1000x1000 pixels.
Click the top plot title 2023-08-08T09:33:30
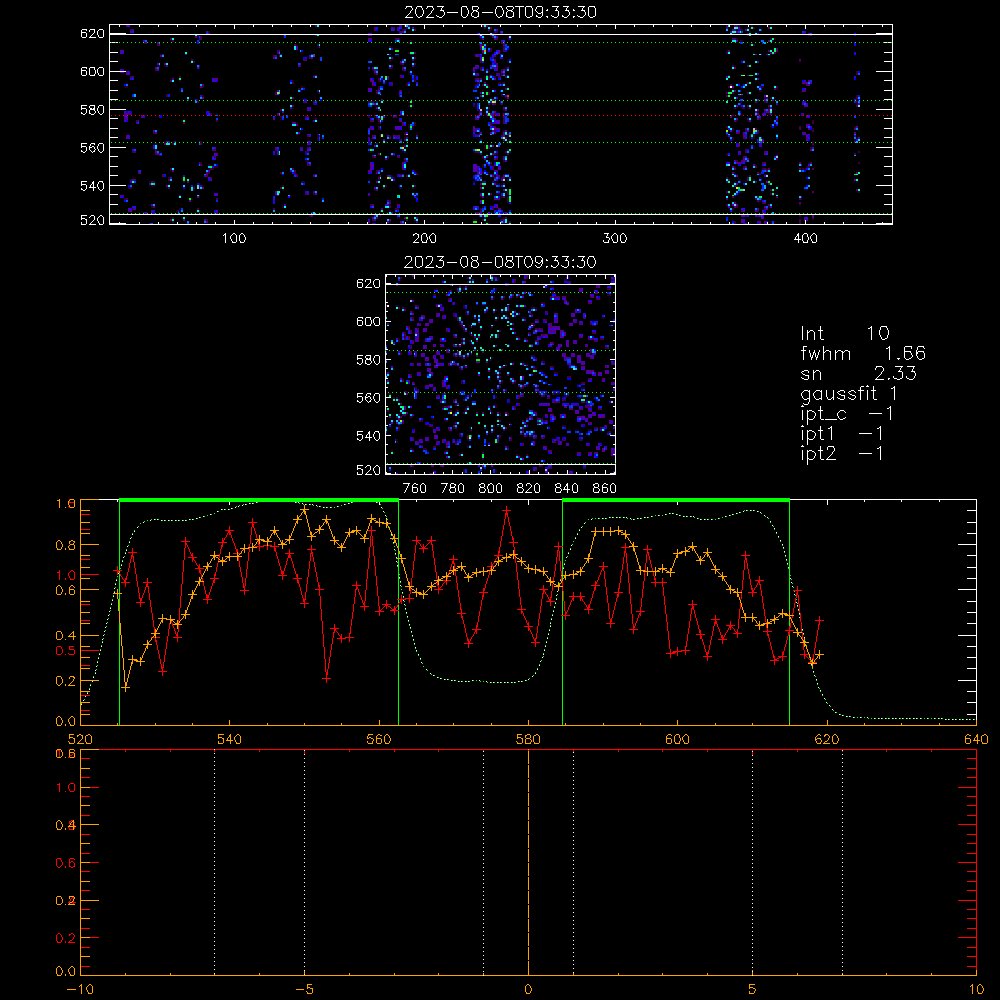(501, 12)
